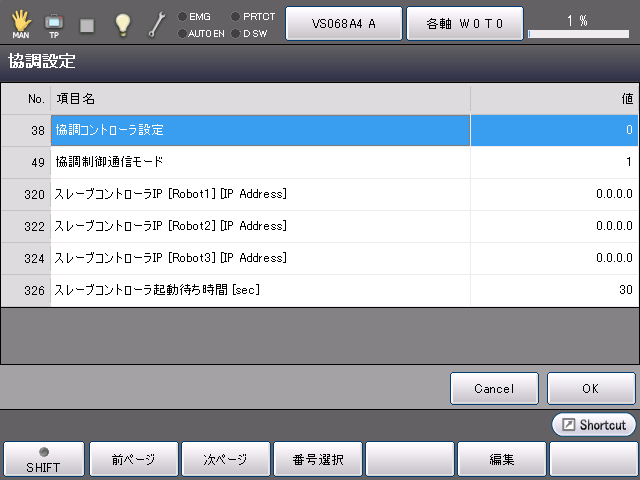Click the 1% speed progress bar
This screenshot has height=480, width=640.
[x=579, y=32]
